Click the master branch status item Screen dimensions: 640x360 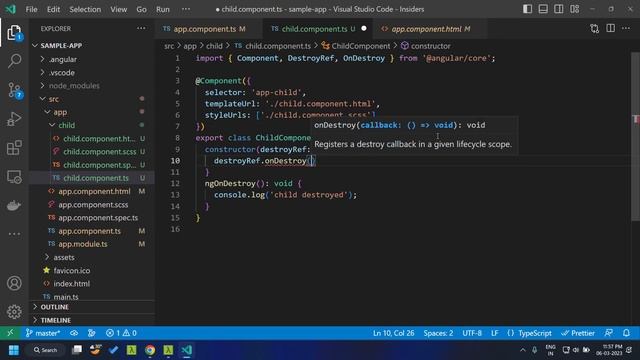(42, 333)
